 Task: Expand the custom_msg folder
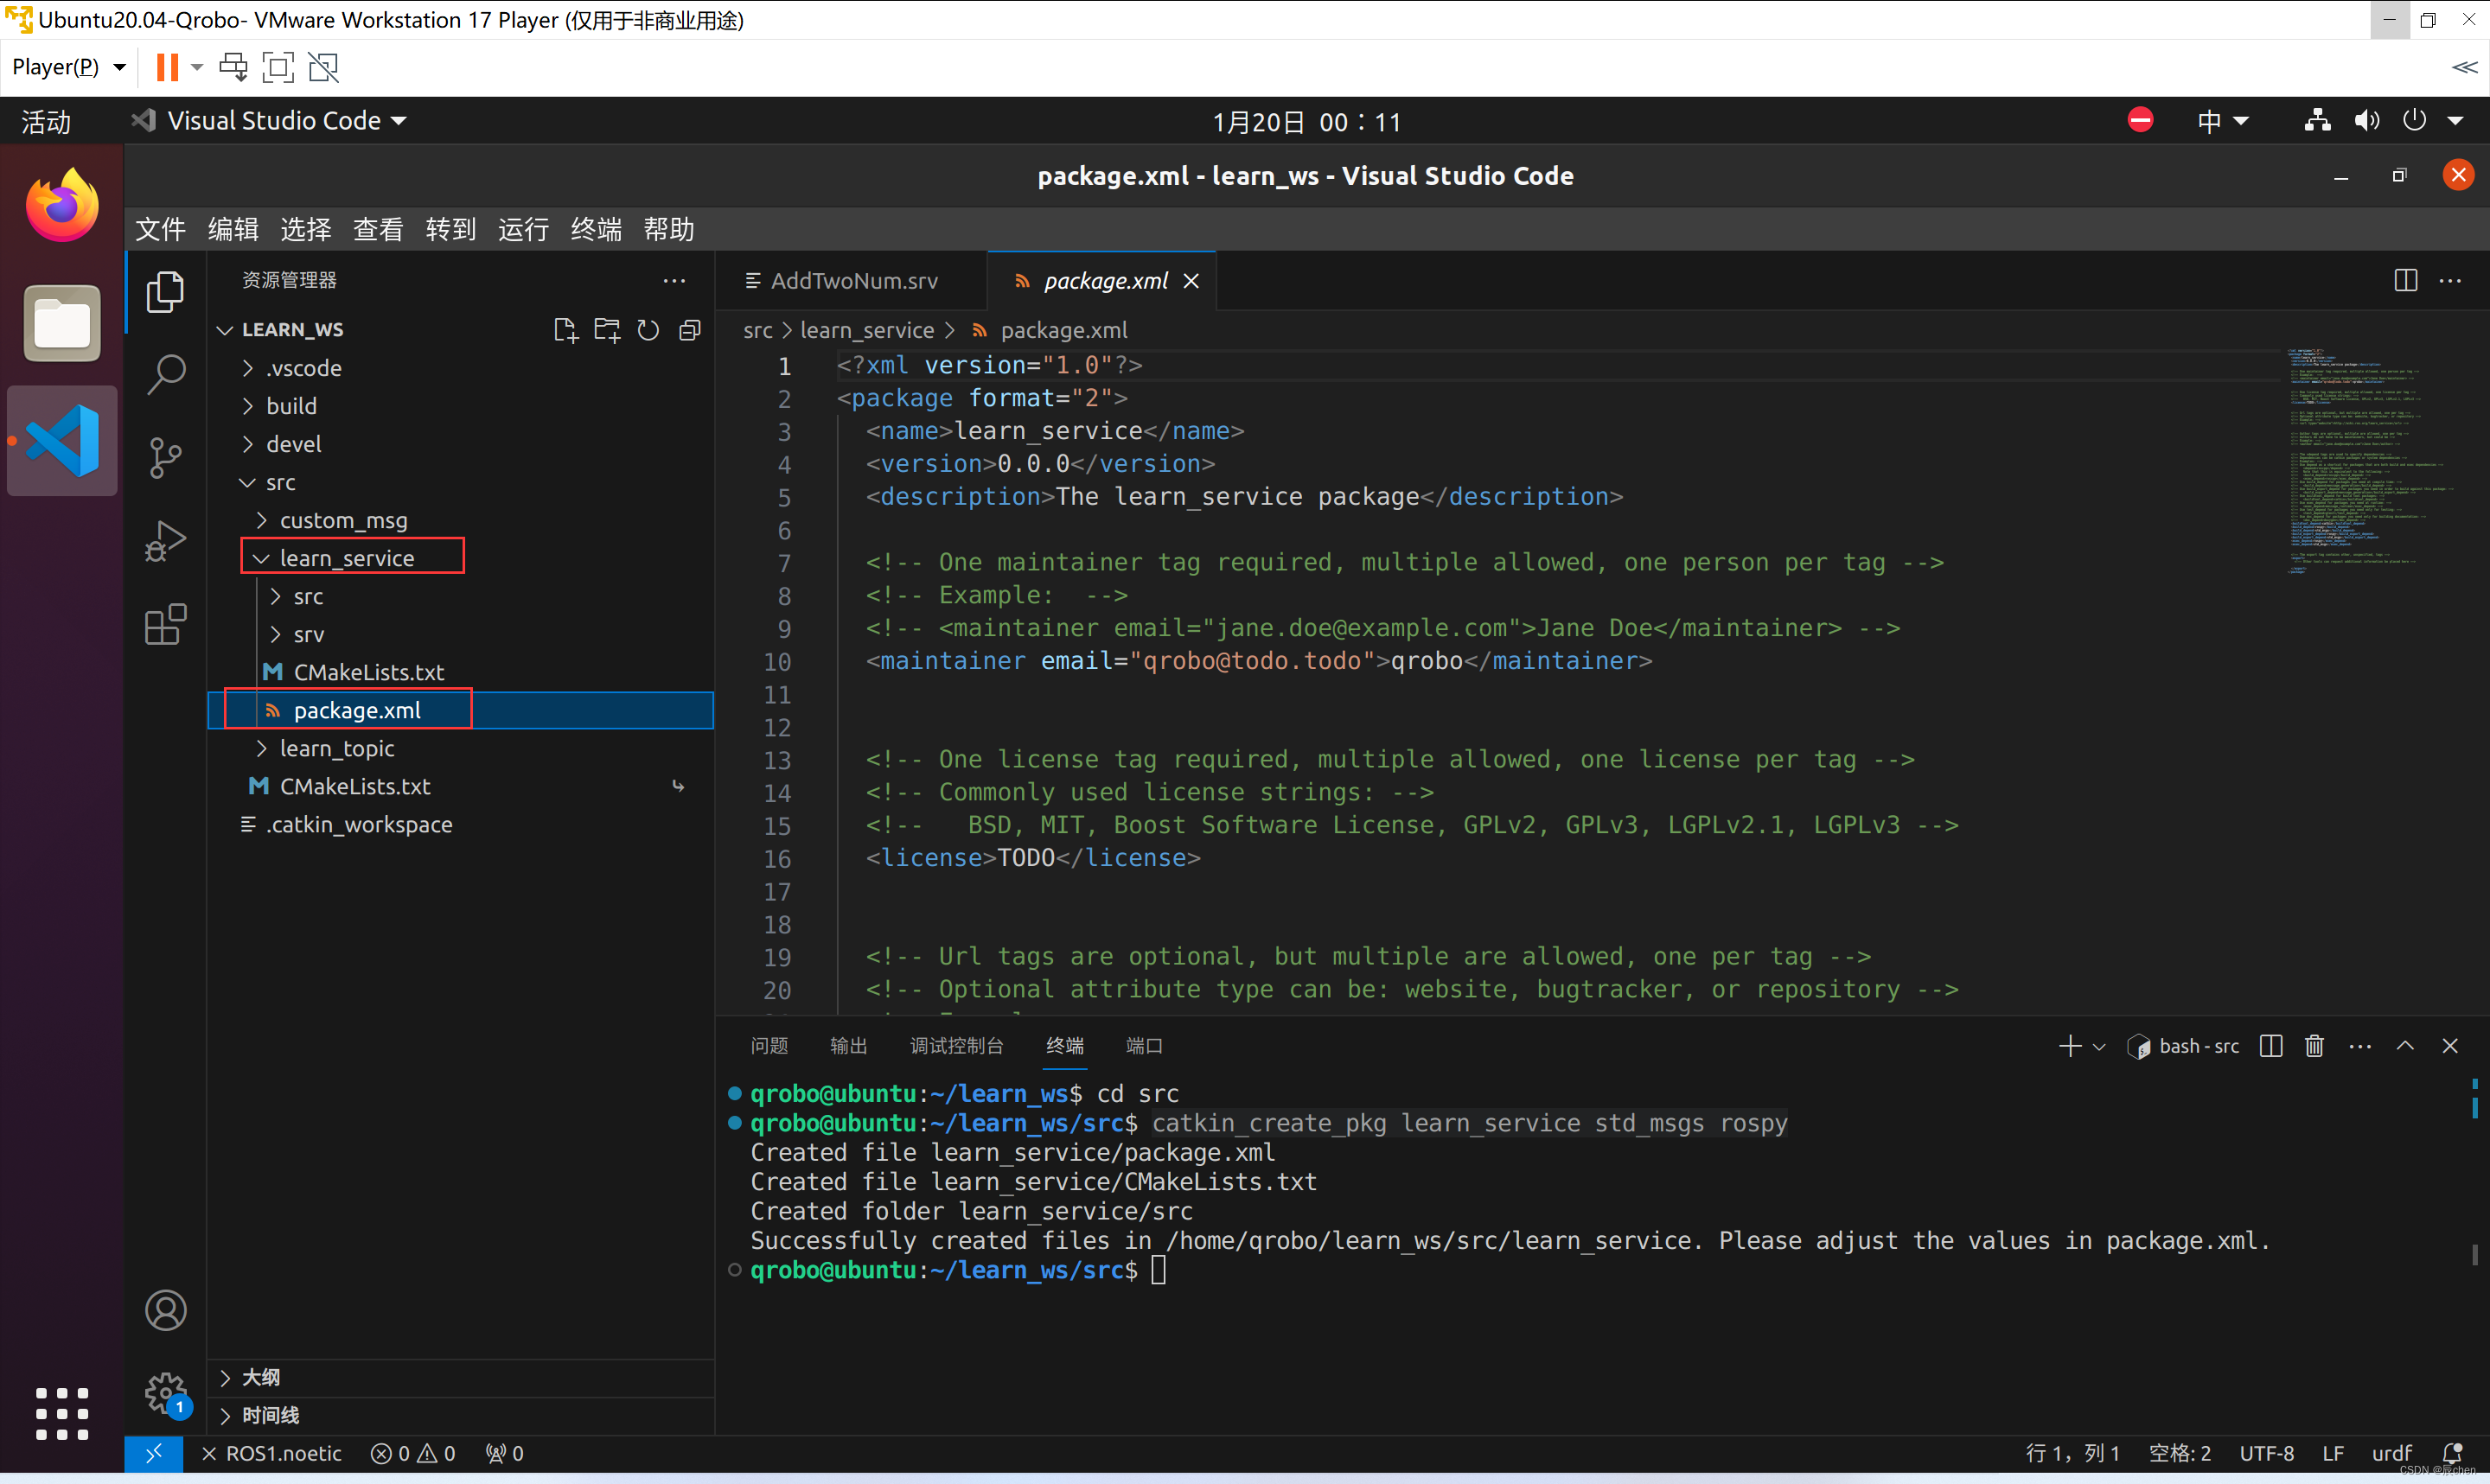coord(460,520)
